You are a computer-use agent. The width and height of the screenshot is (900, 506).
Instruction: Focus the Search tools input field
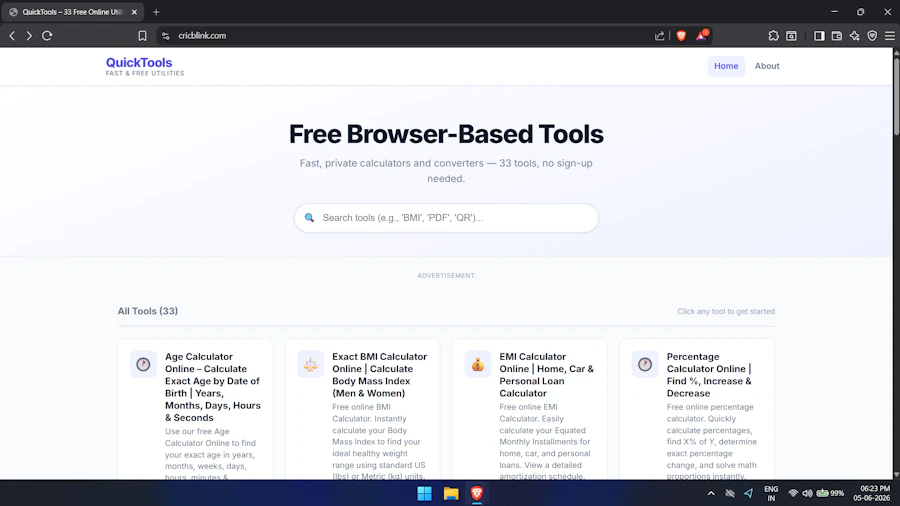[446, 218]
